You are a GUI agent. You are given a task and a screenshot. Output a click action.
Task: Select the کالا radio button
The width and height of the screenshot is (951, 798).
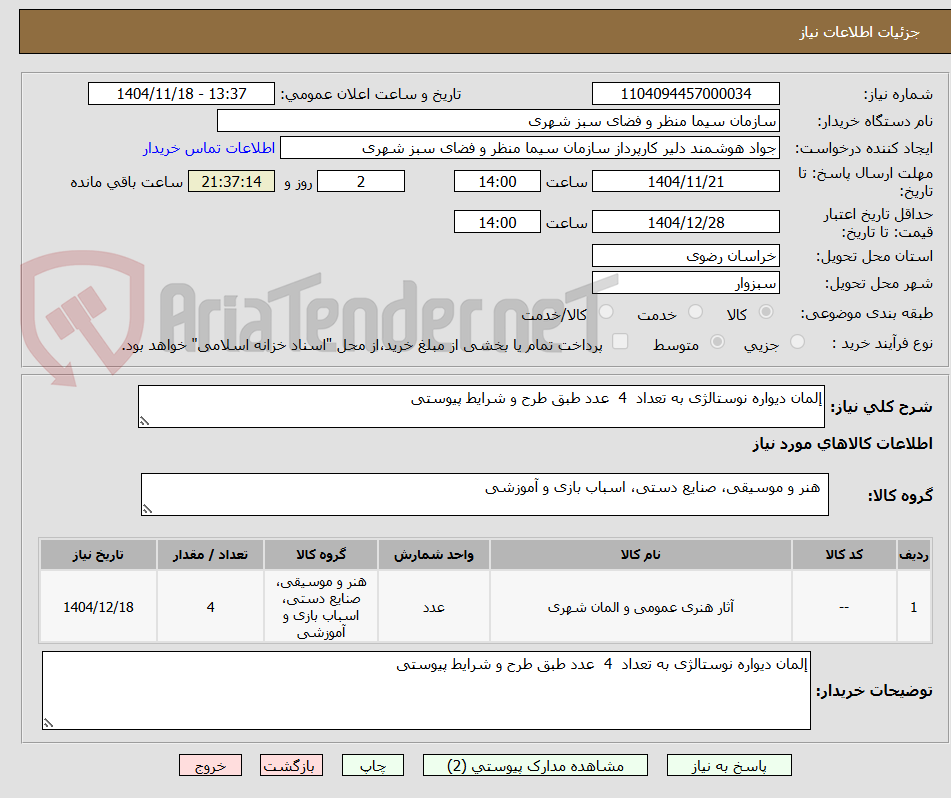point(766,312)
